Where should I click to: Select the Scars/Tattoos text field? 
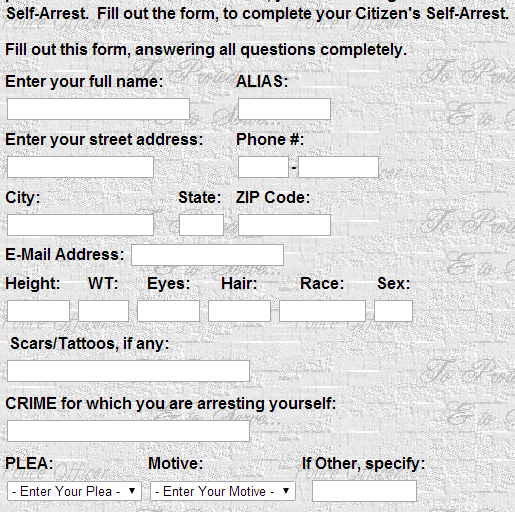pos(128,371)
